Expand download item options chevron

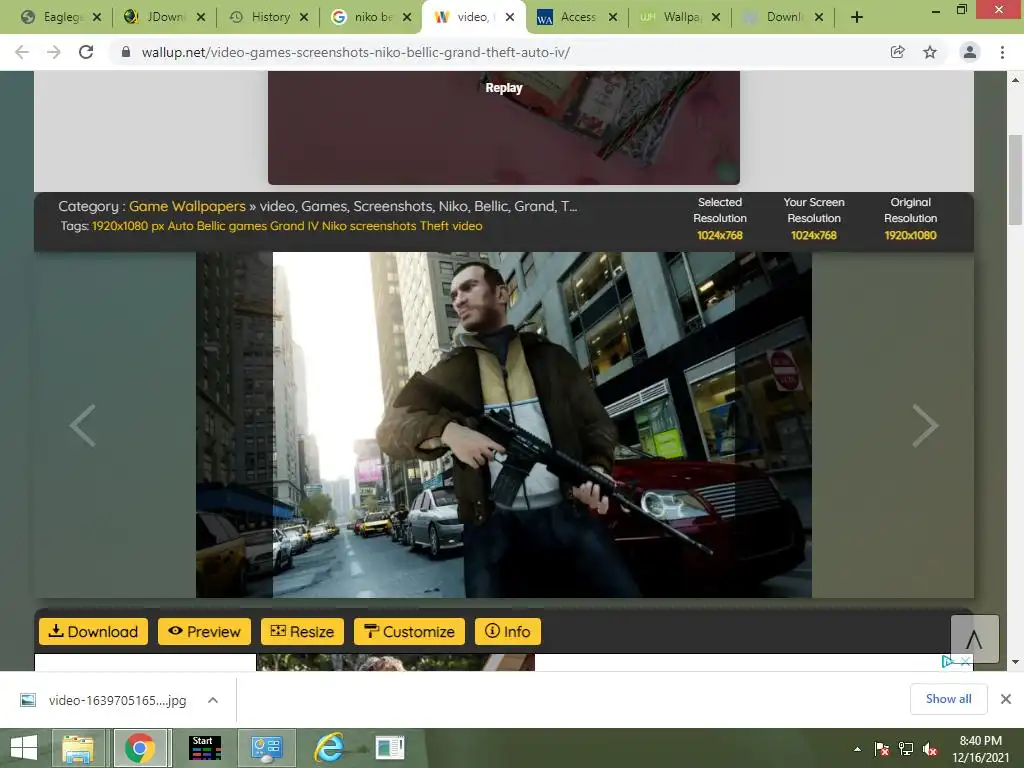(x=212, y=700)
